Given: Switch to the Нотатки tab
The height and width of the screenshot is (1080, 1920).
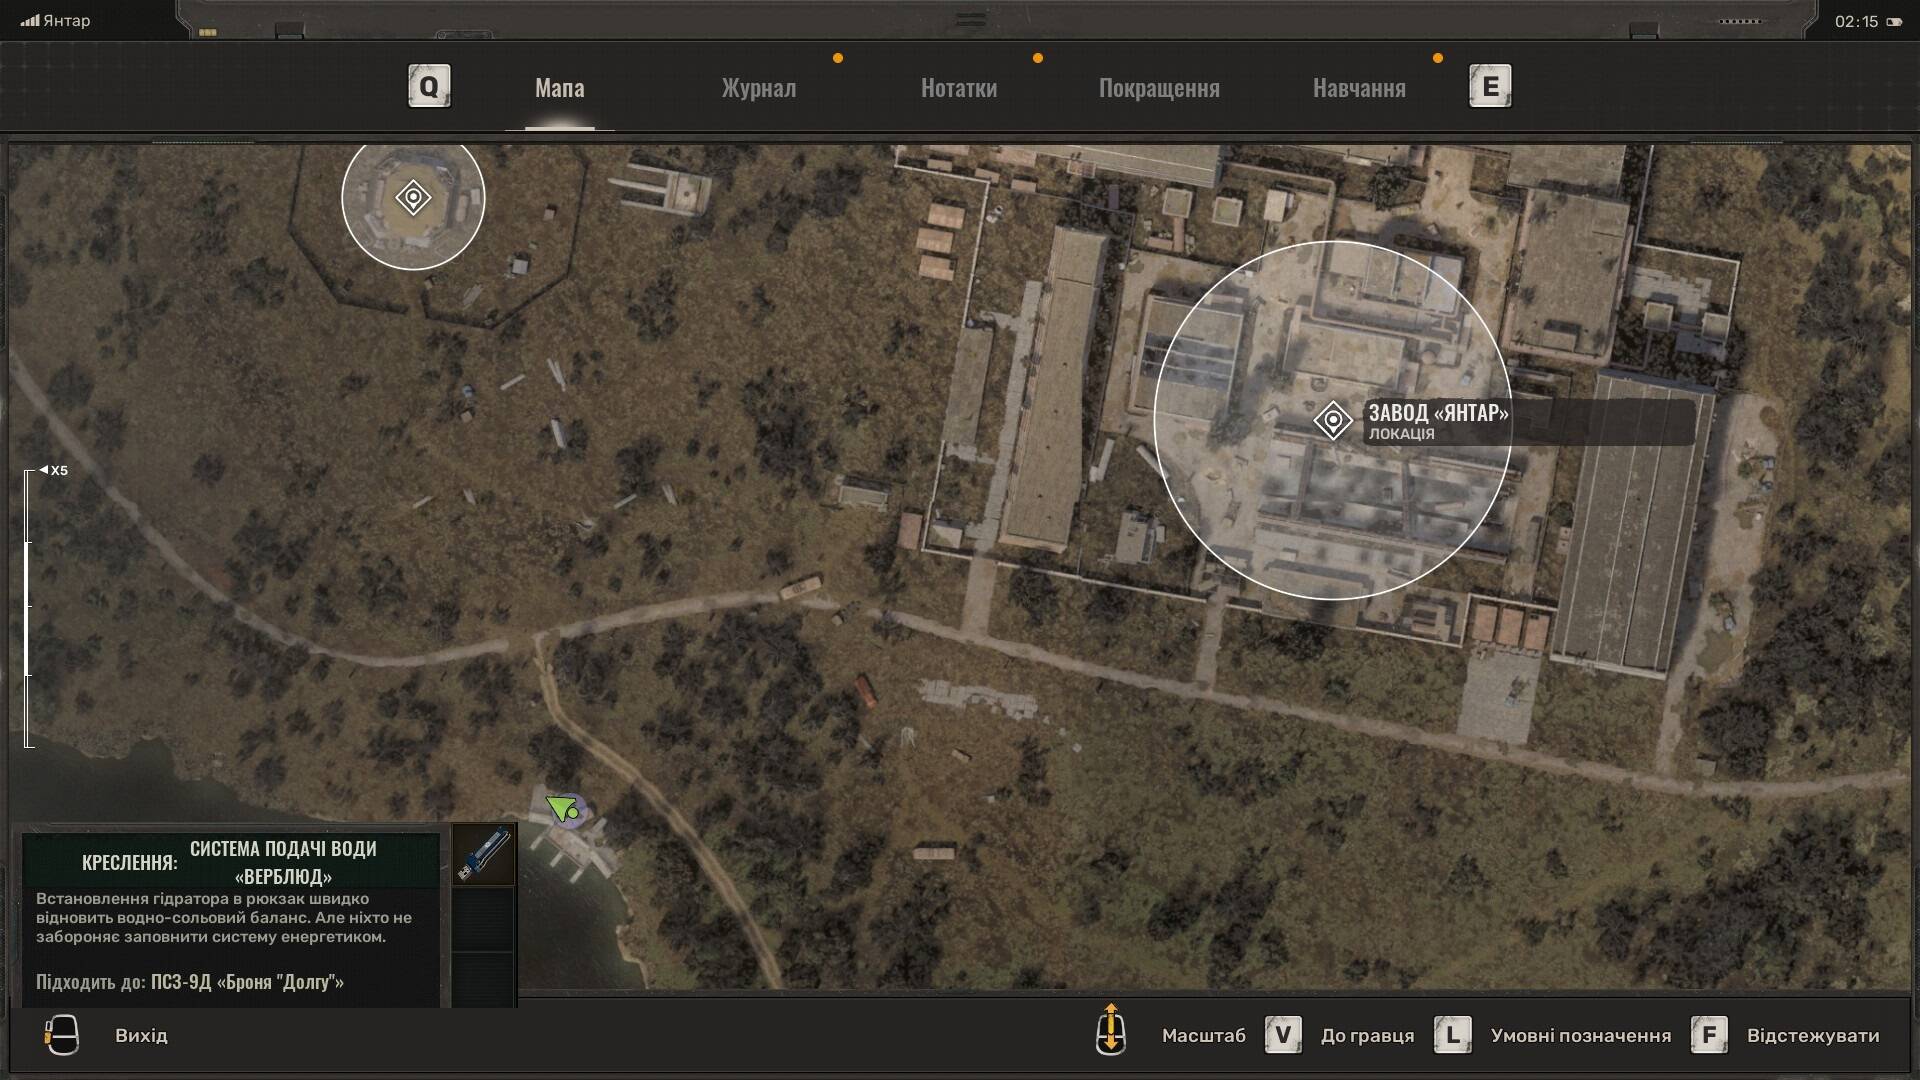Looking at the screenshot, I should pyautogui.click(x=958, y=88).
